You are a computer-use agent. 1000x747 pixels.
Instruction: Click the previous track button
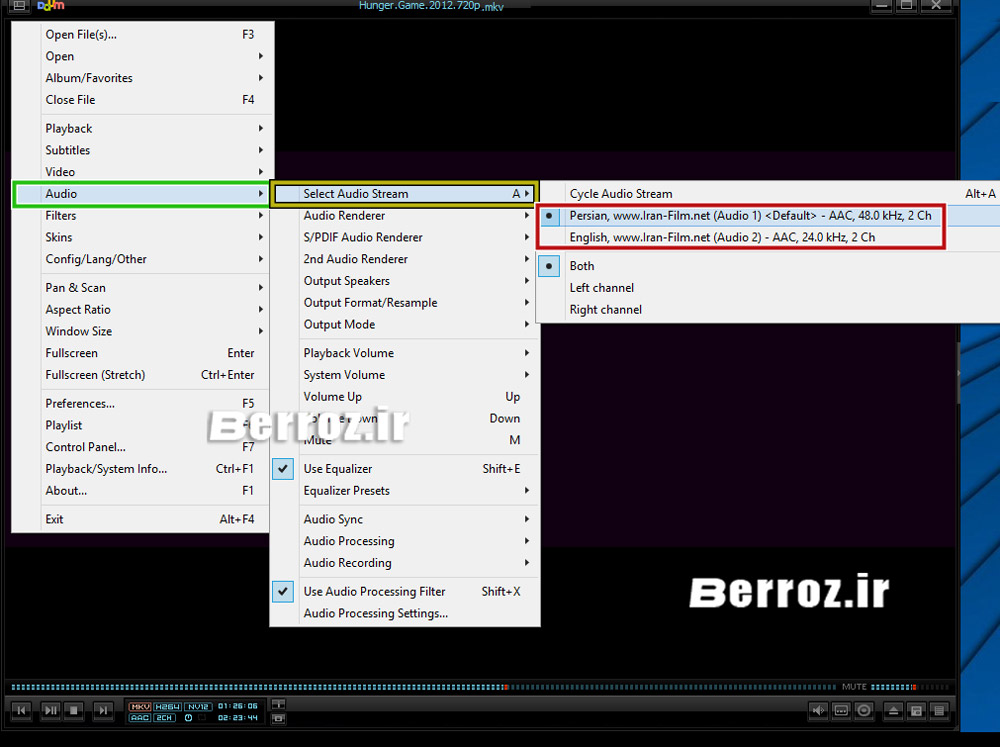(x=21, y=711)
